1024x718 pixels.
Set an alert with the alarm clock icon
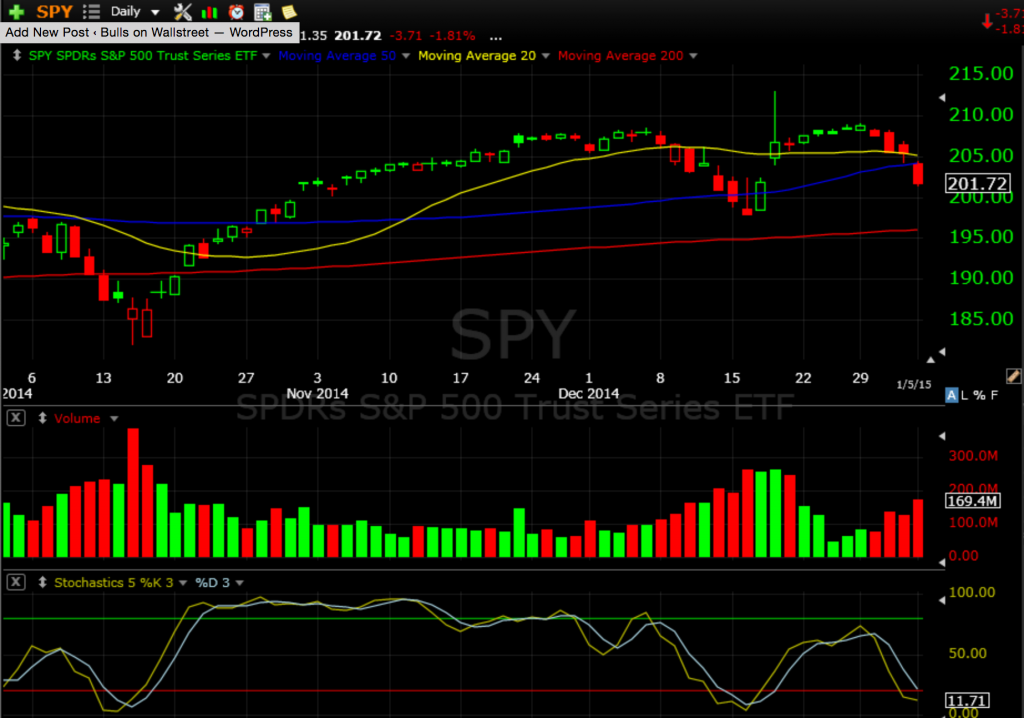pyautogui.click(x=236, y=12)
